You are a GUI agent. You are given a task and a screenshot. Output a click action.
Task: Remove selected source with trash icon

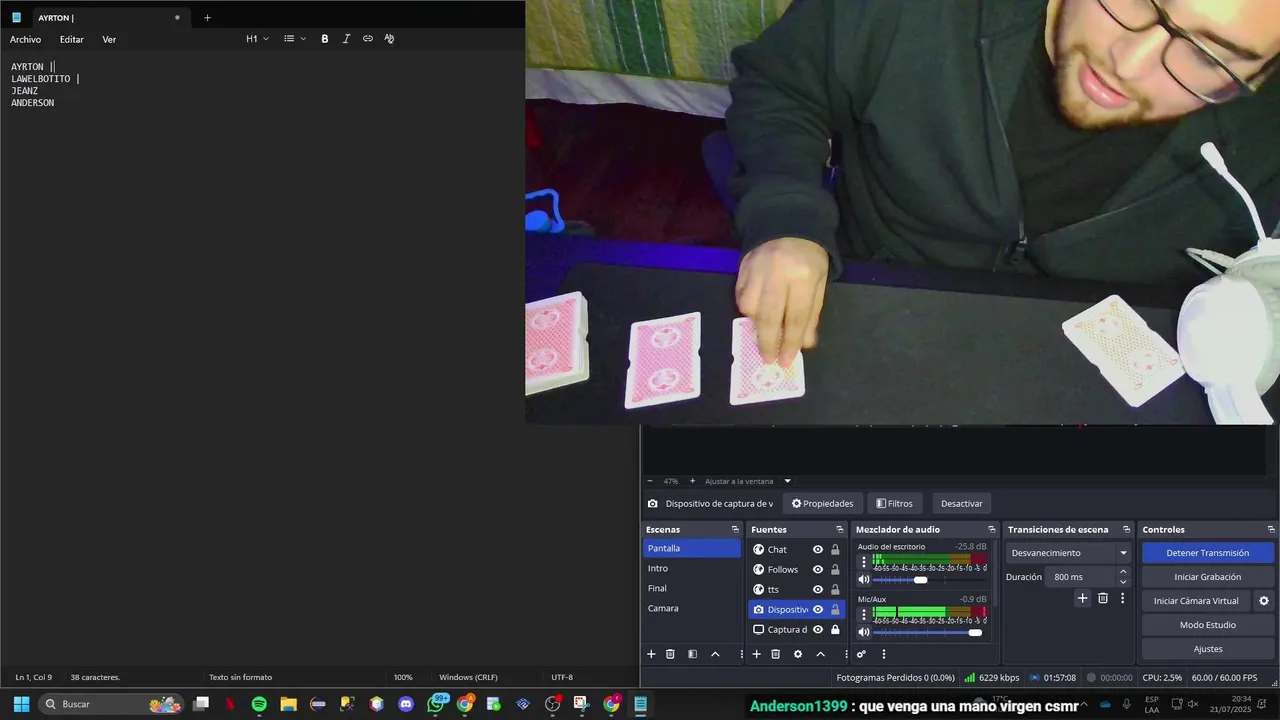point(775,654)
